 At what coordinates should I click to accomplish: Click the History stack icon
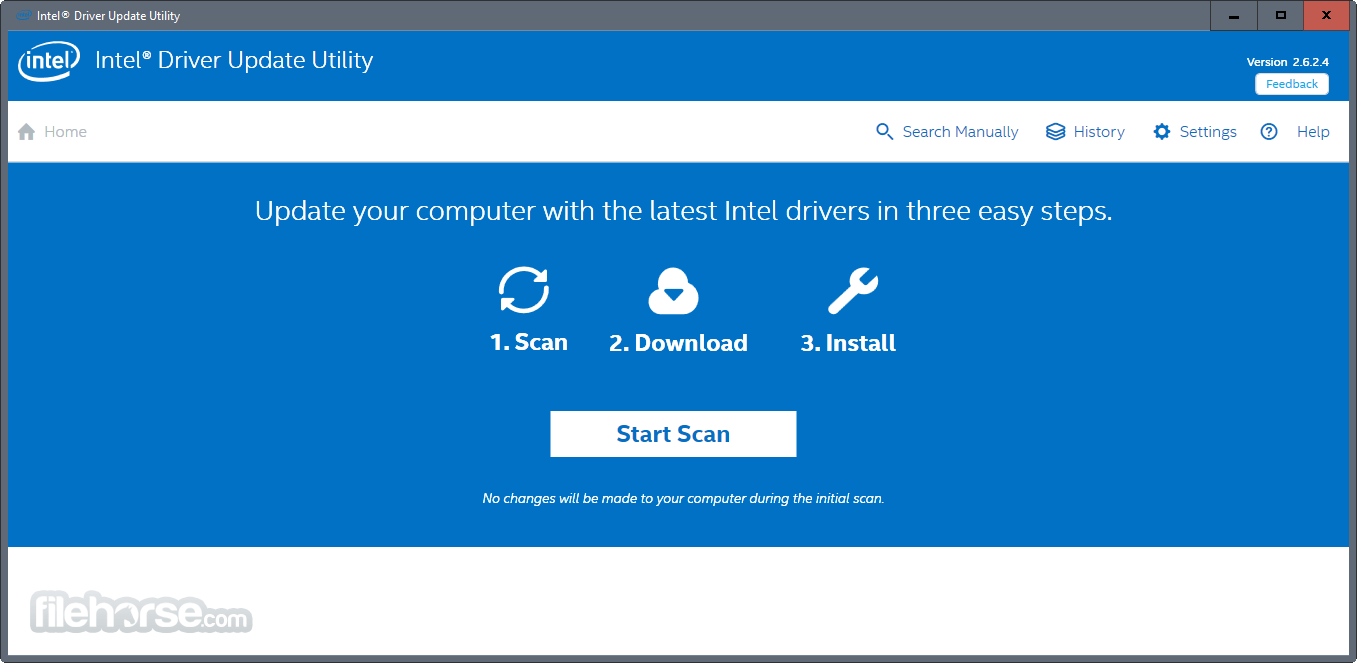pos(1055,132)
